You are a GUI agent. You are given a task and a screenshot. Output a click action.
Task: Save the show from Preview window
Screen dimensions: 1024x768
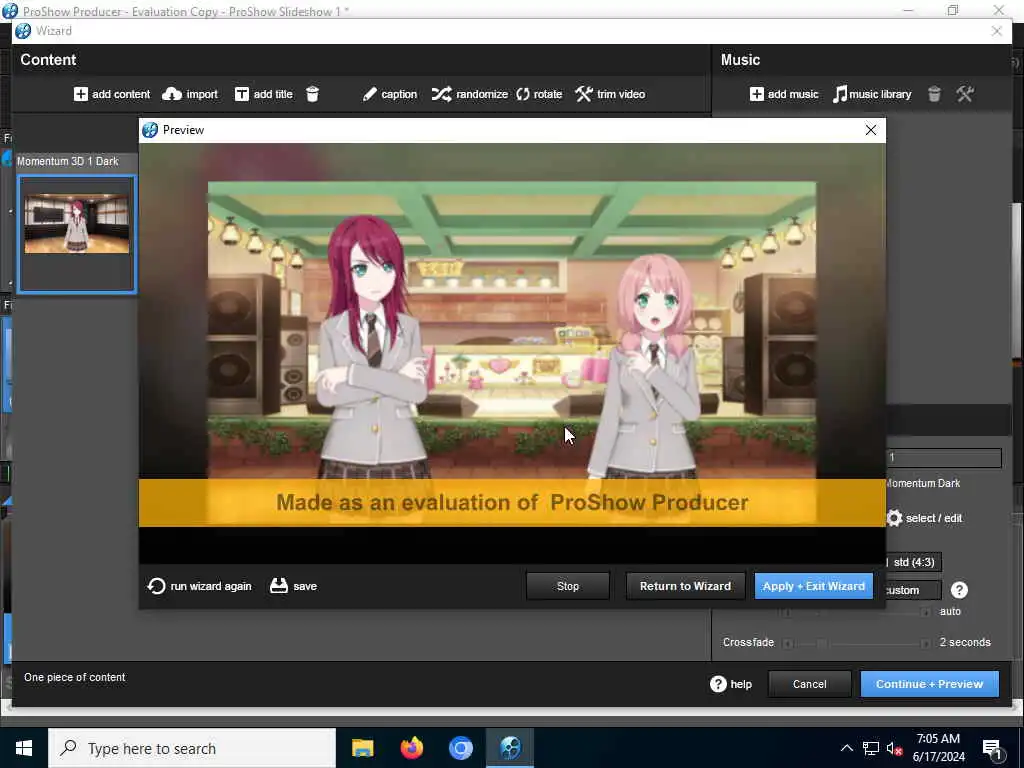293,586
